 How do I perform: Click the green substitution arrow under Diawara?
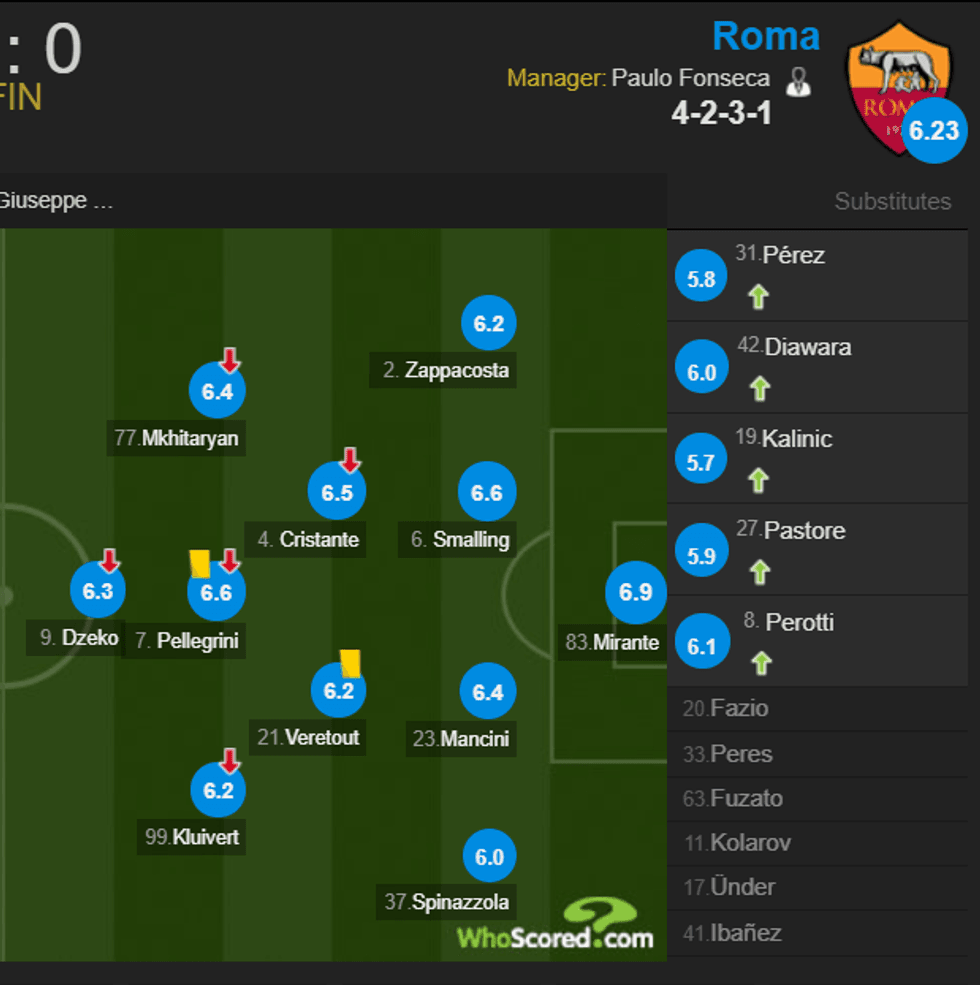[760, 389]
